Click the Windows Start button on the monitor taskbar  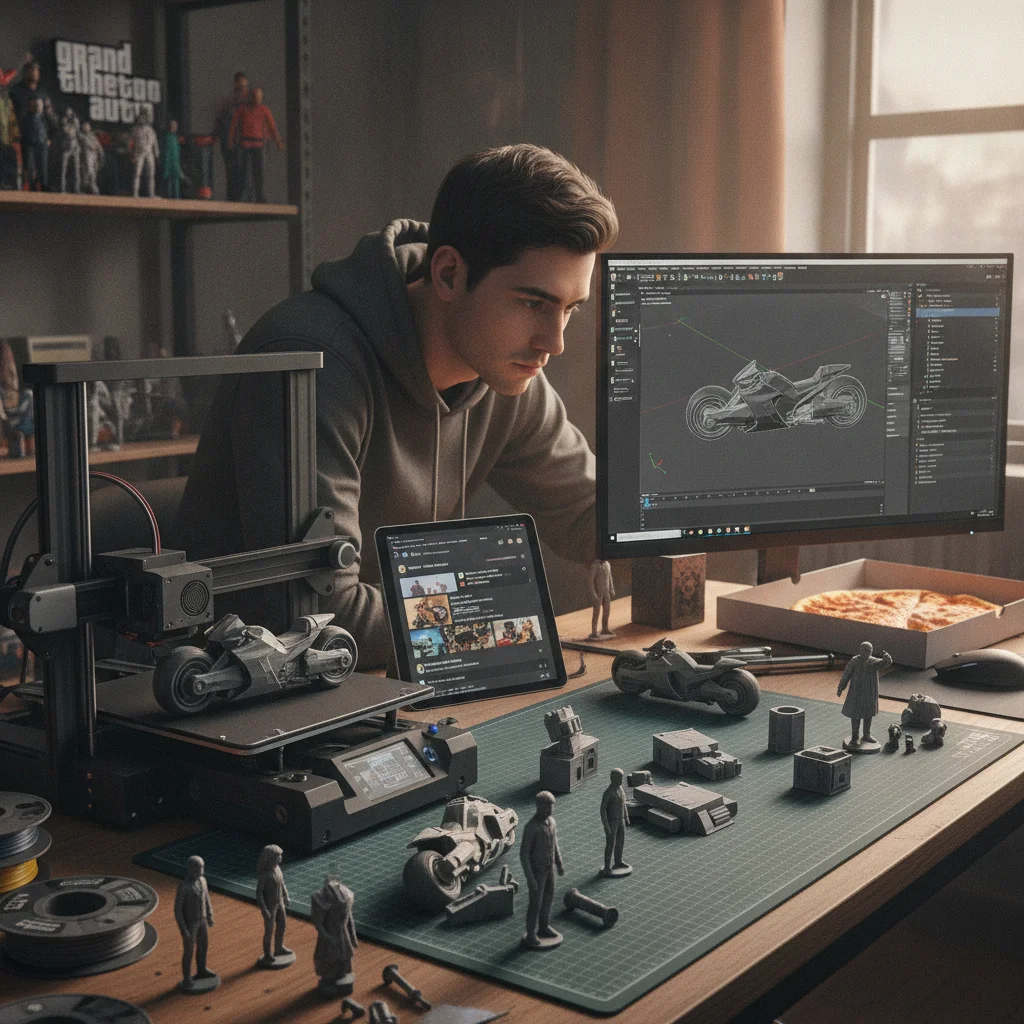coord(612,537)
